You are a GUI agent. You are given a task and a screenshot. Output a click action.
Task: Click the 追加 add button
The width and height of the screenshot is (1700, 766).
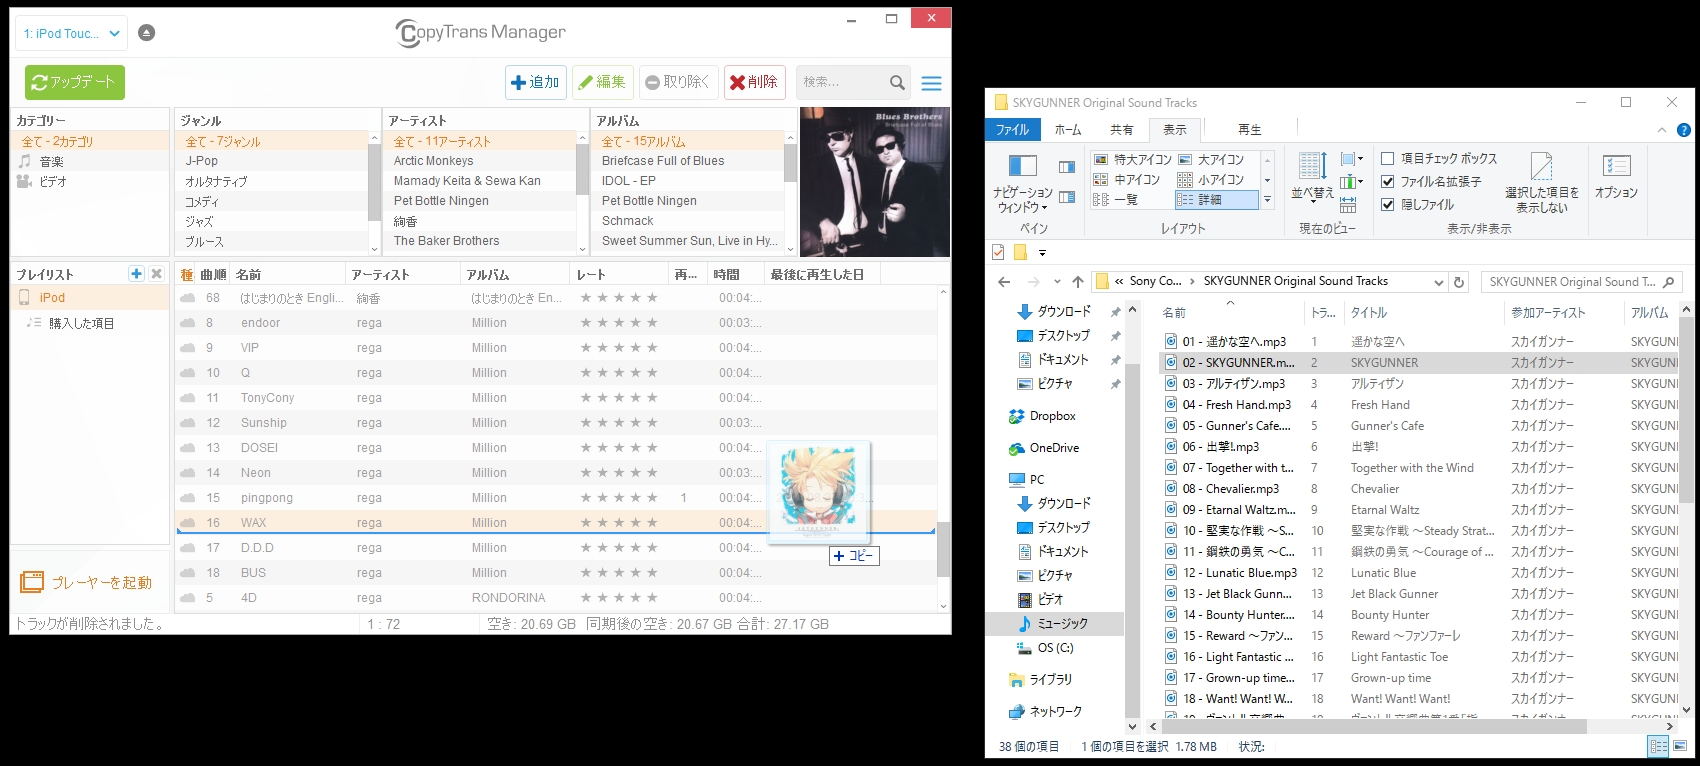click(536, 82)
